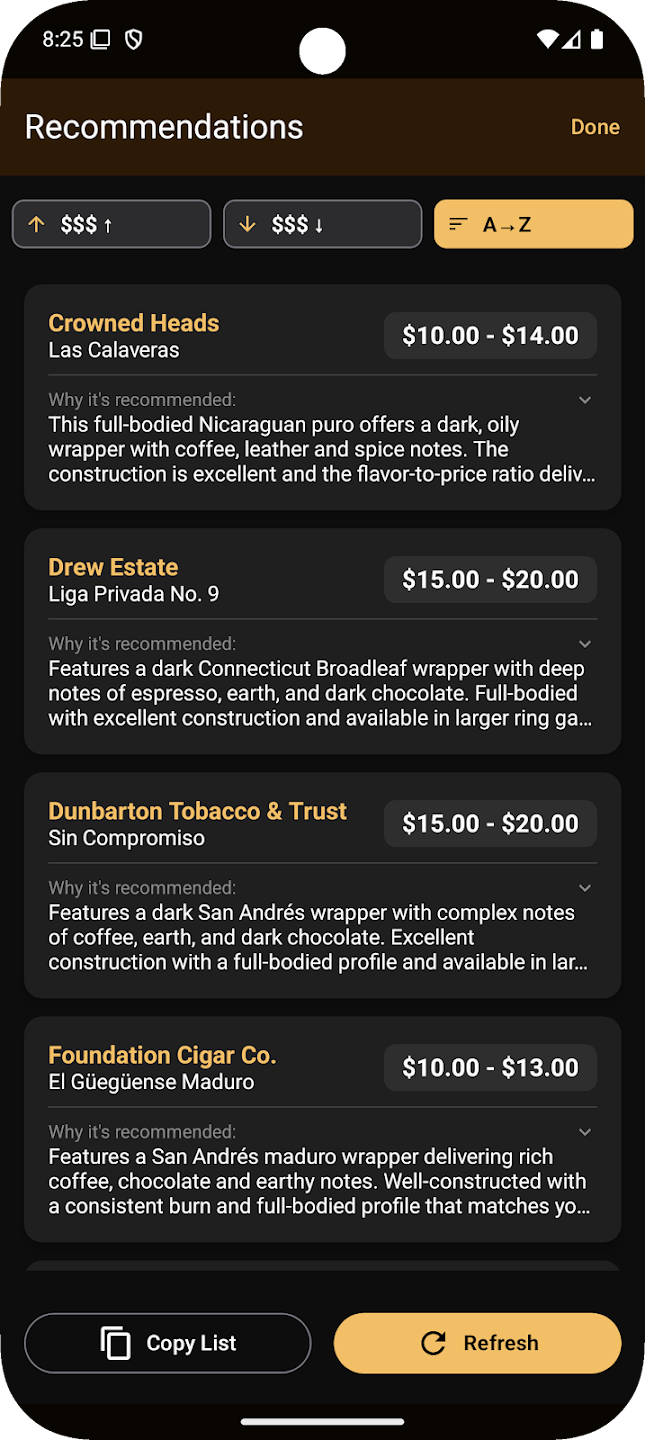Switch sorting to $$$↓ descending price
This screenshot has height=1440, width=645.
click(x=322, y=224)
